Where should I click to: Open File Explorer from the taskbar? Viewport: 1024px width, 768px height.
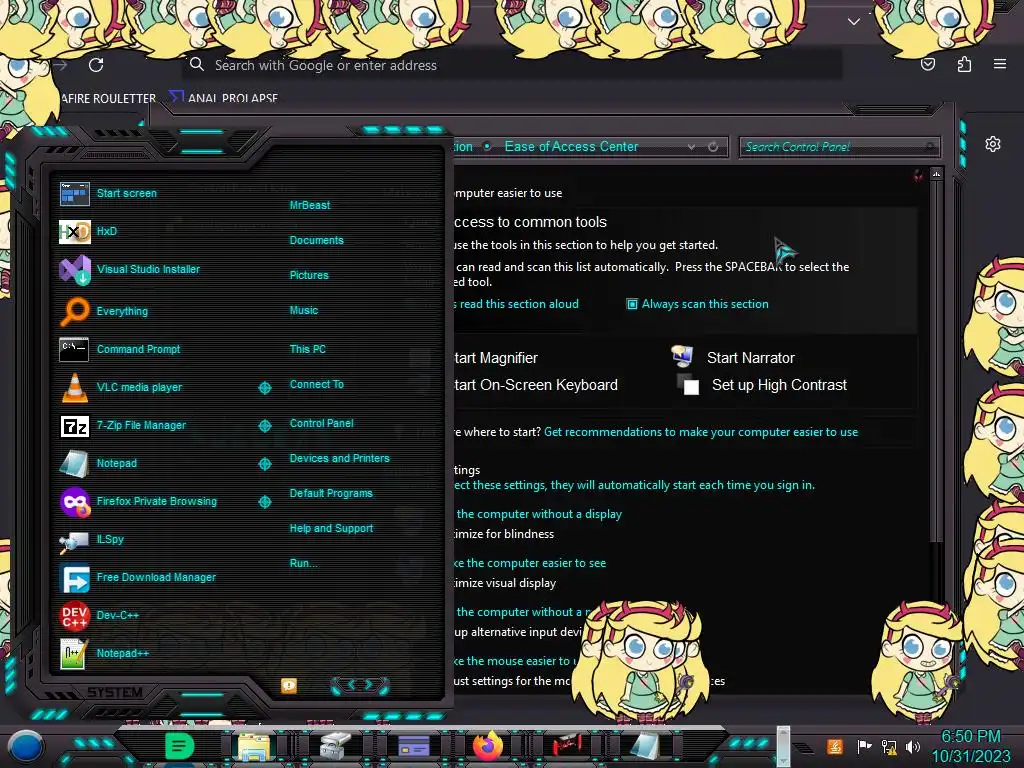click(x=254, y=746)
